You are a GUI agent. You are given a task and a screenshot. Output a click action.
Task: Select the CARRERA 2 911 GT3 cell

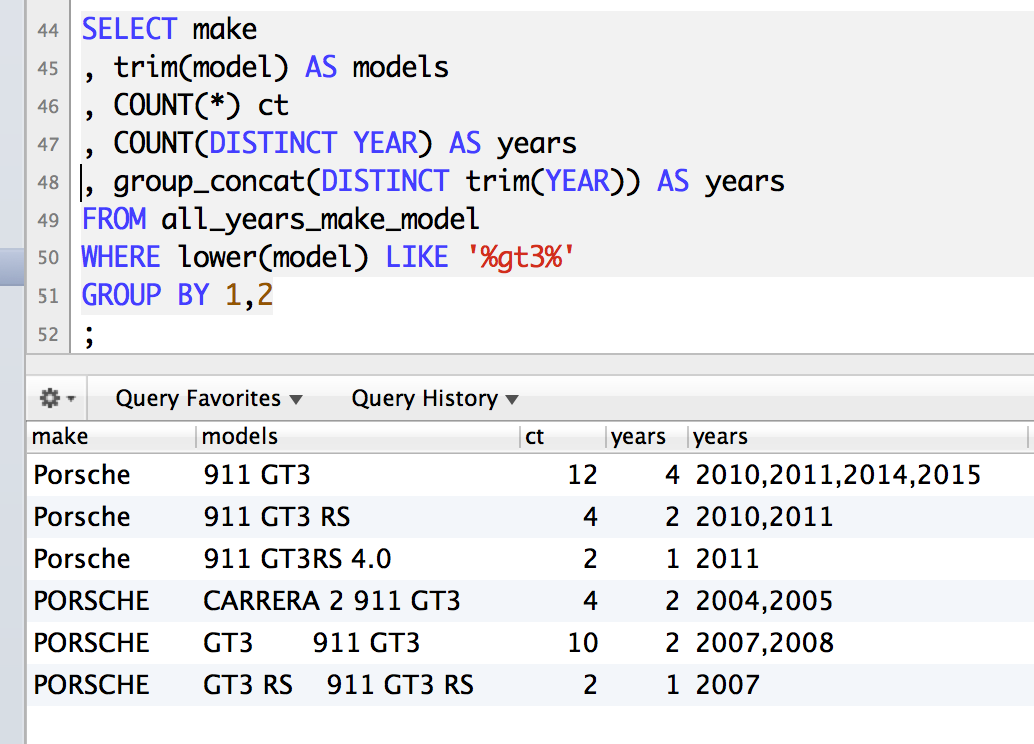[332, 601]
